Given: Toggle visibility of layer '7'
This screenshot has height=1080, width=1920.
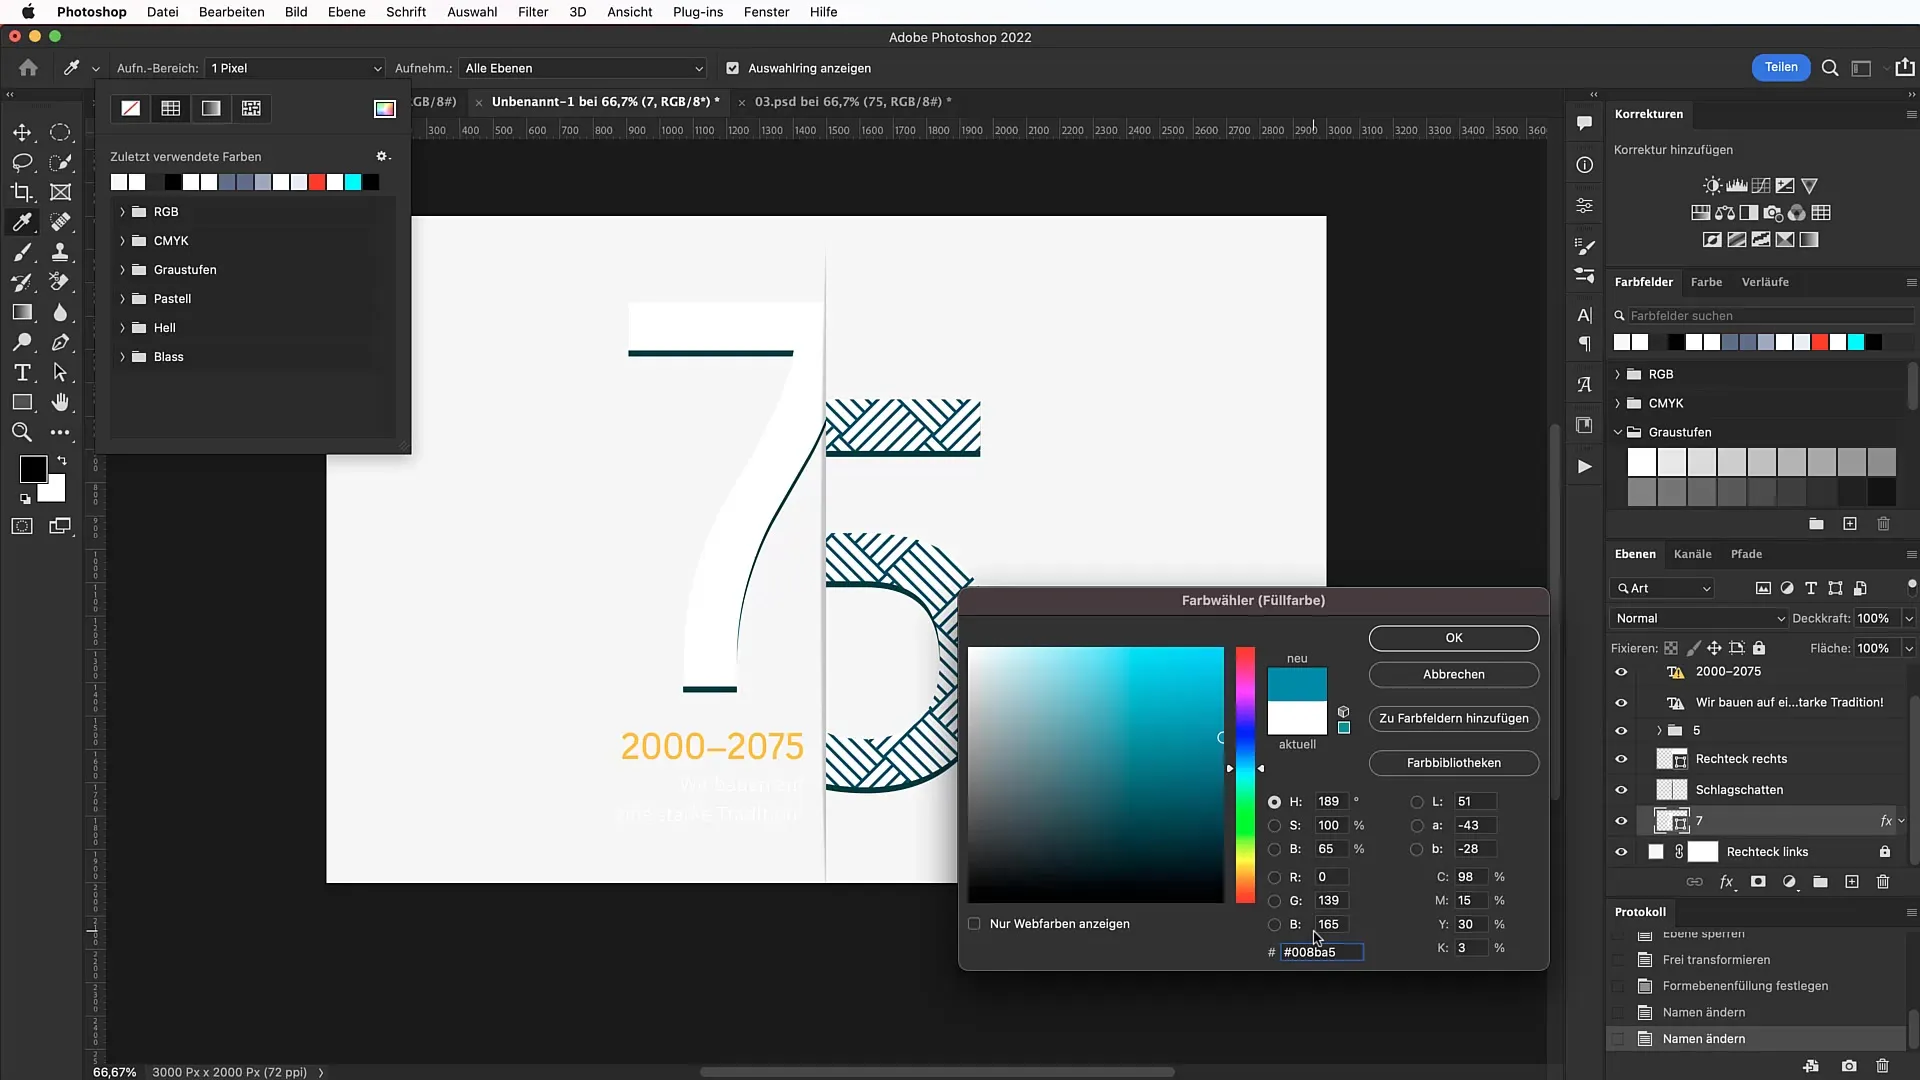Looking at the screenshot, I should (1622, 820).
